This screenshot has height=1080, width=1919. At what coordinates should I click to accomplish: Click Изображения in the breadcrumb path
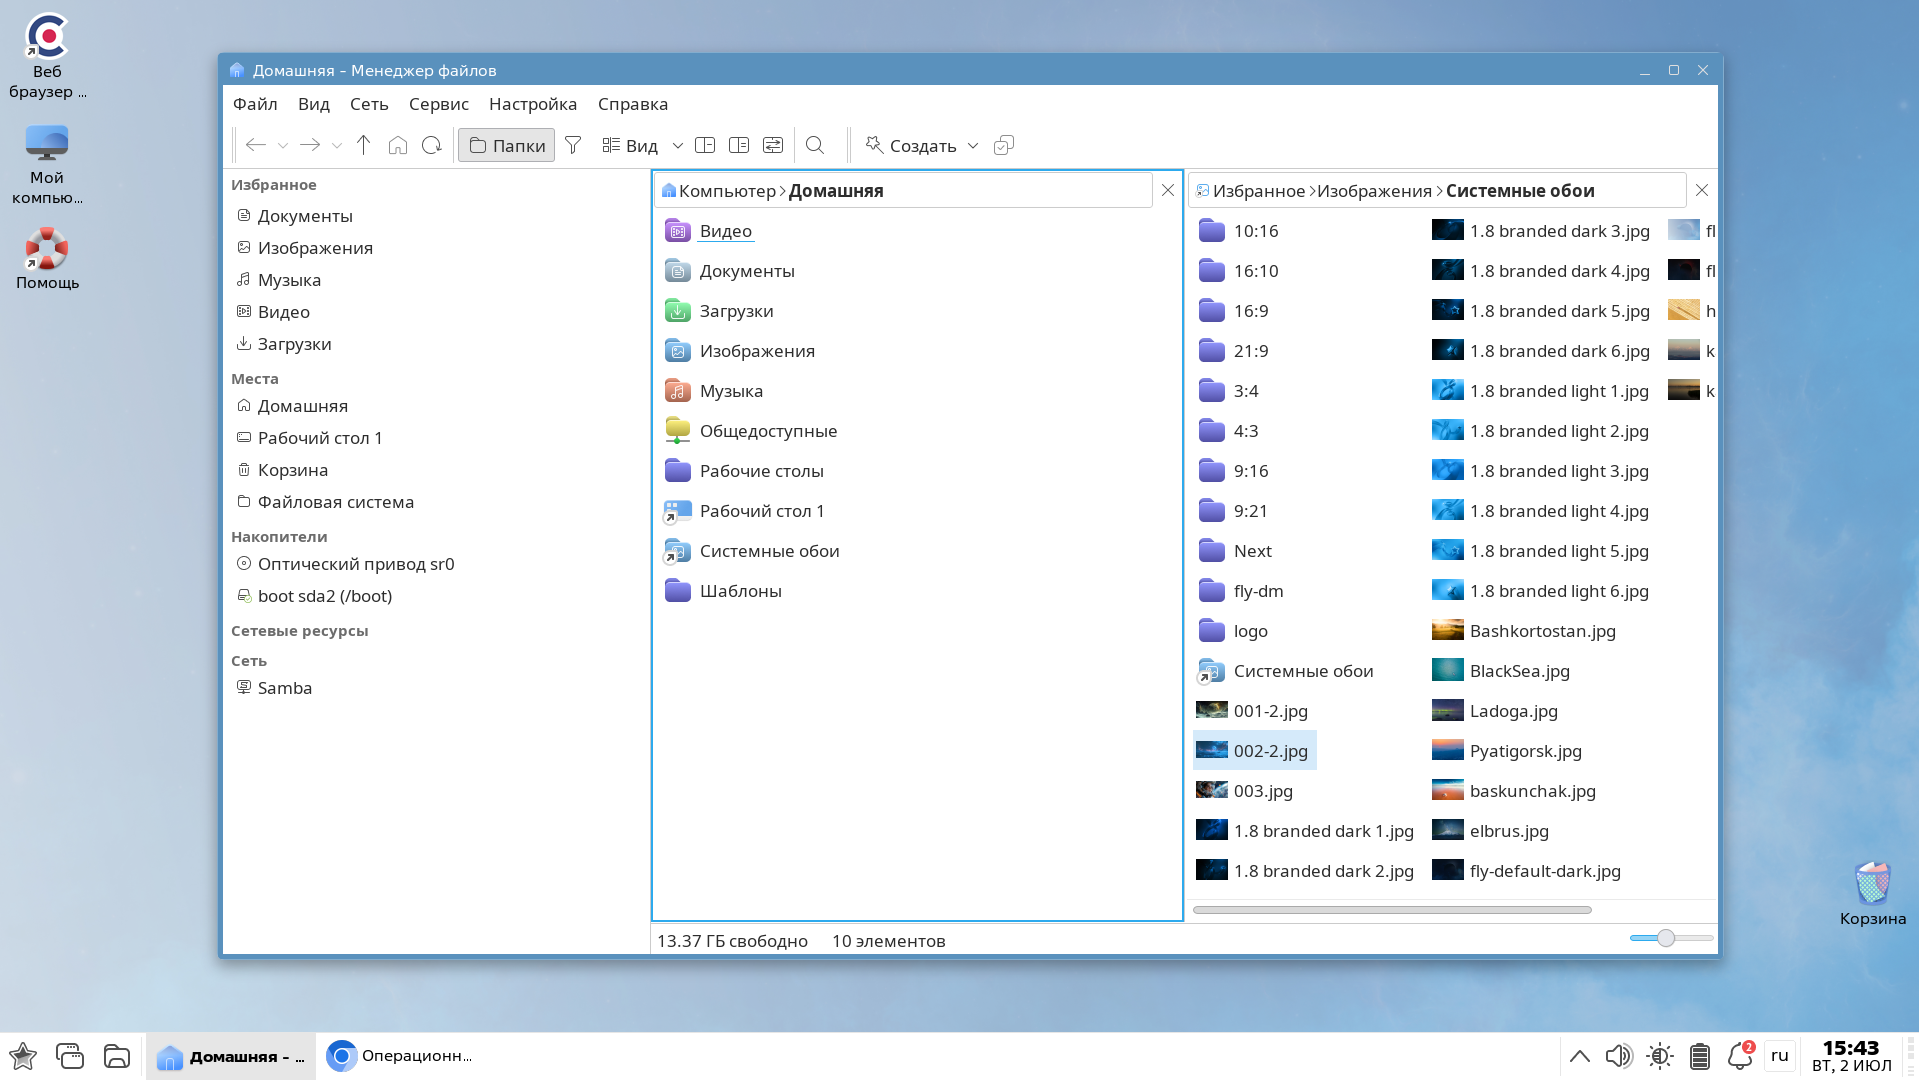click(x=1374, y=191)
